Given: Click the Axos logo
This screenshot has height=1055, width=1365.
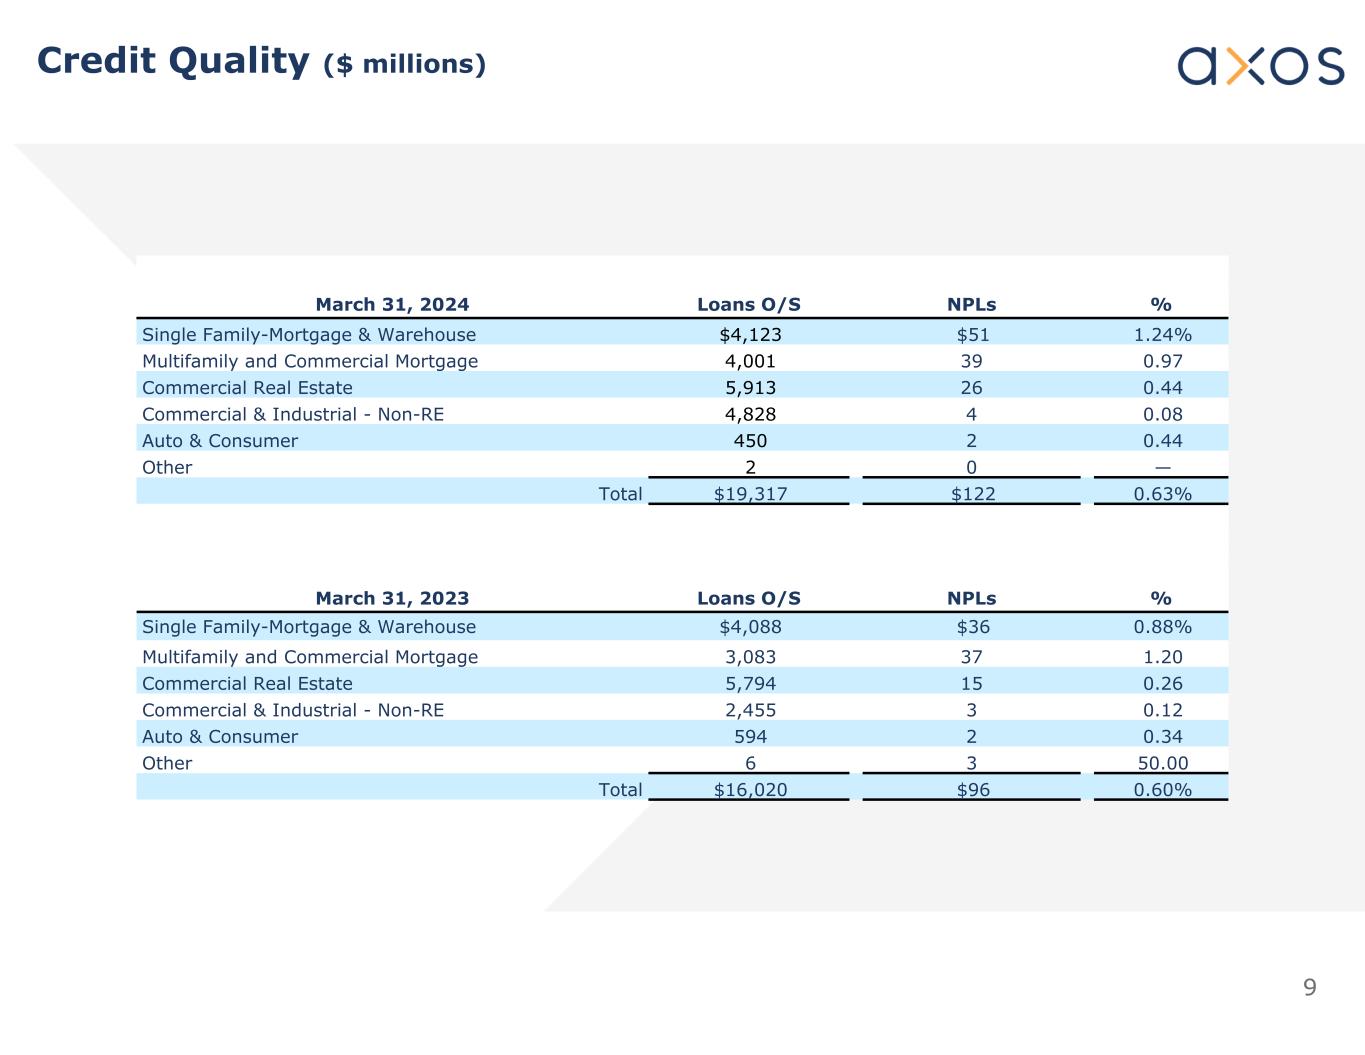Looking at the screenshot, I should point(1260,66).
